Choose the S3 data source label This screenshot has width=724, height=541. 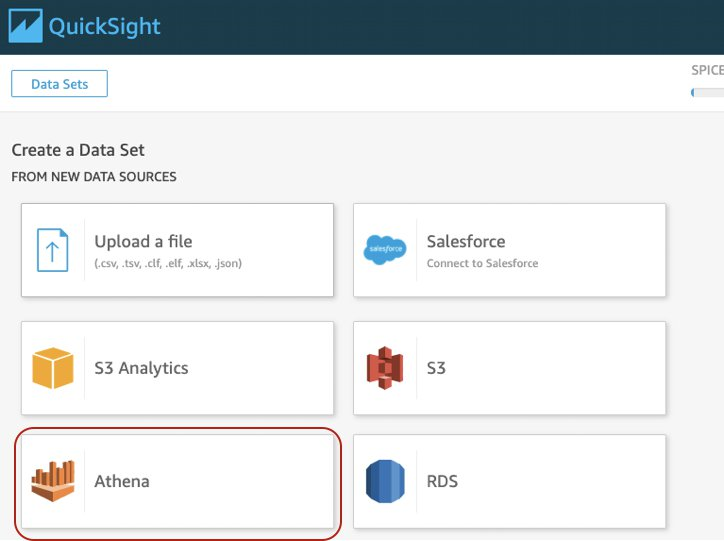pos(436,368)
